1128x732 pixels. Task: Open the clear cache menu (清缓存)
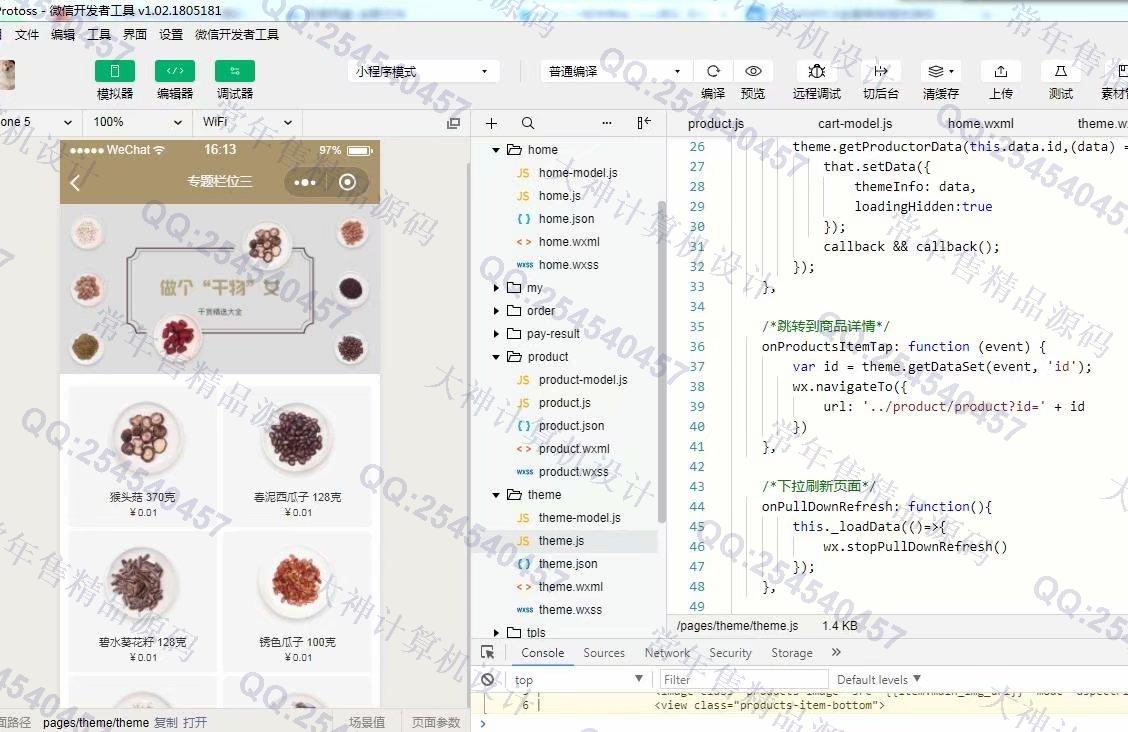pyautogui.click(x=940, y=71)
